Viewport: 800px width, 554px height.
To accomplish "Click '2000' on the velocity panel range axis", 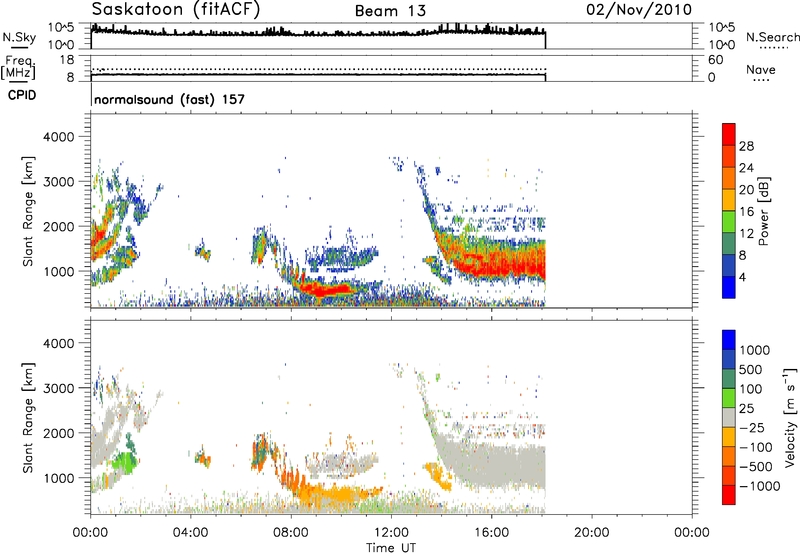I will 59,433.
